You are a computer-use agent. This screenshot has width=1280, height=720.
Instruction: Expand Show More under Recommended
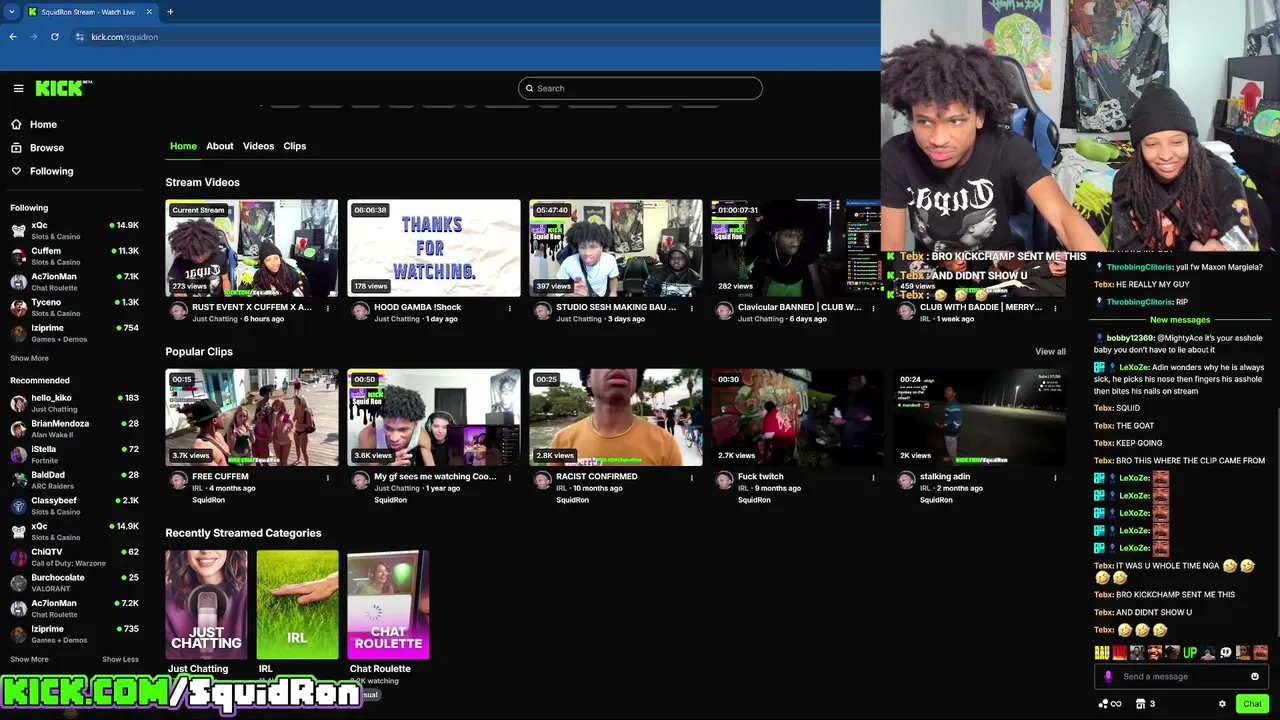tap(29, 659)
